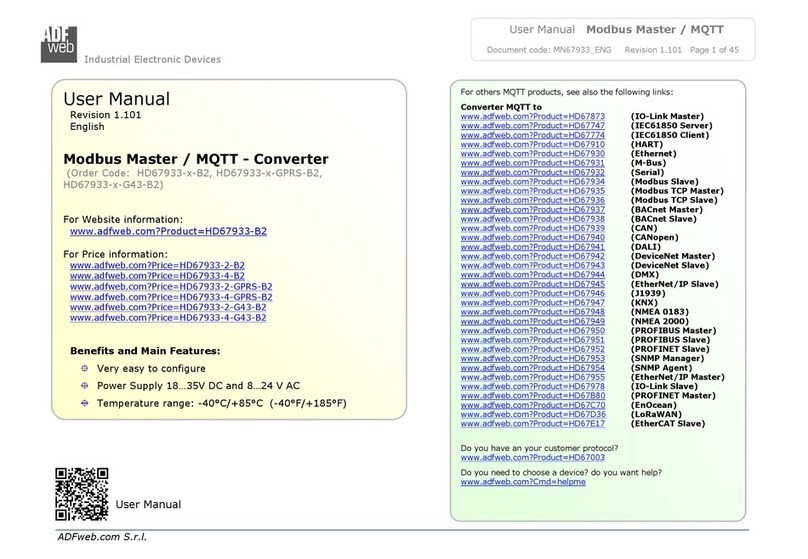The image size is (808, 559).
Task: Select 'Page 1 of 45' header text
Action: click(x=714, y=50)
